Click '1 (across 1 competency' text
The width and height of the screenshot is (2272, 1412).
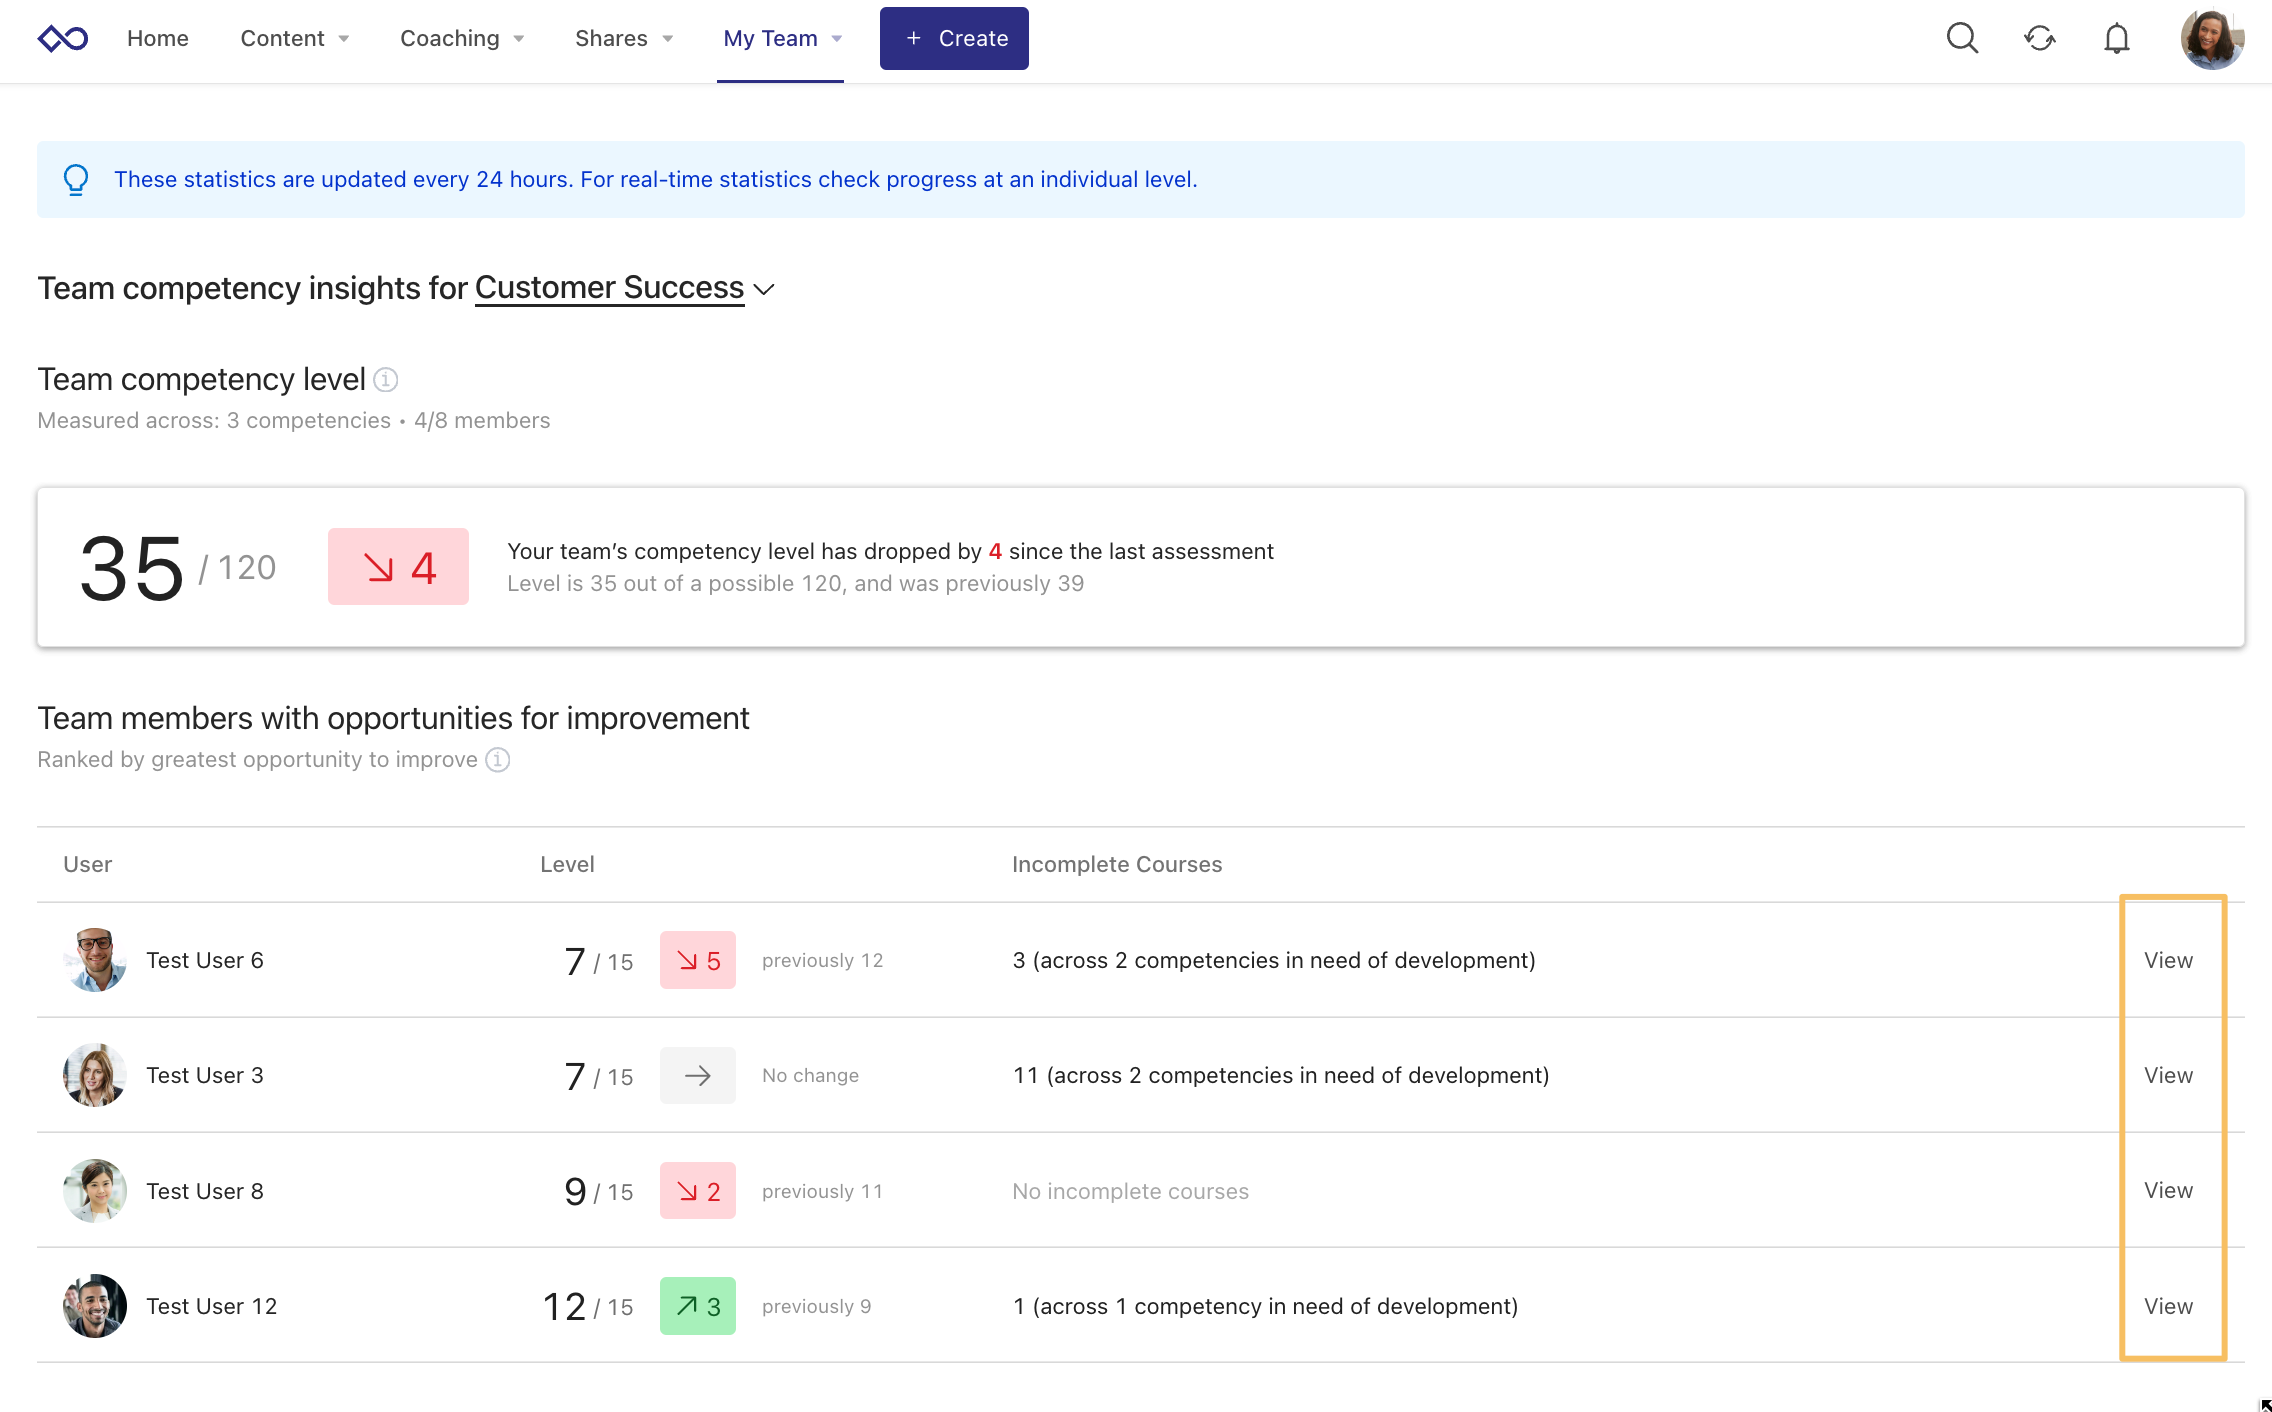pyautogui.click(x=1265, y=1306)
